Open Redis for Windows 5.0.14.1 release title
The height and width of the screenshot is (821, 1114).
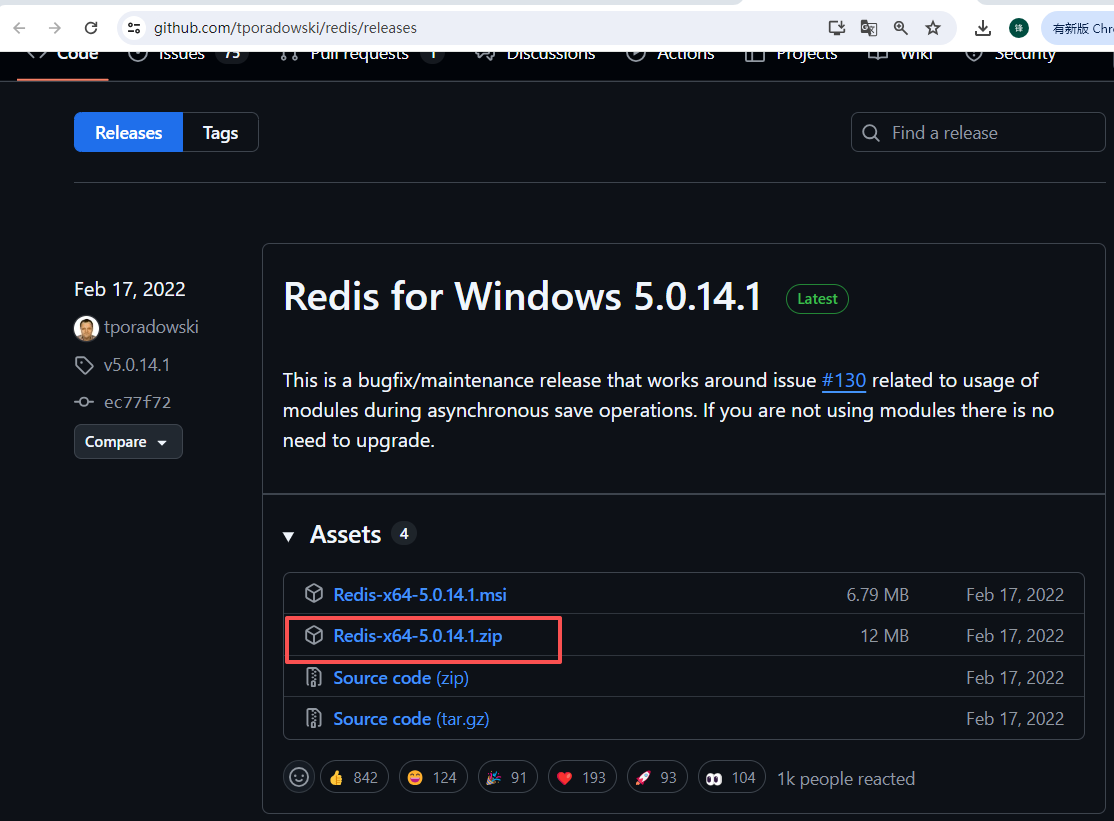point(522,296)
